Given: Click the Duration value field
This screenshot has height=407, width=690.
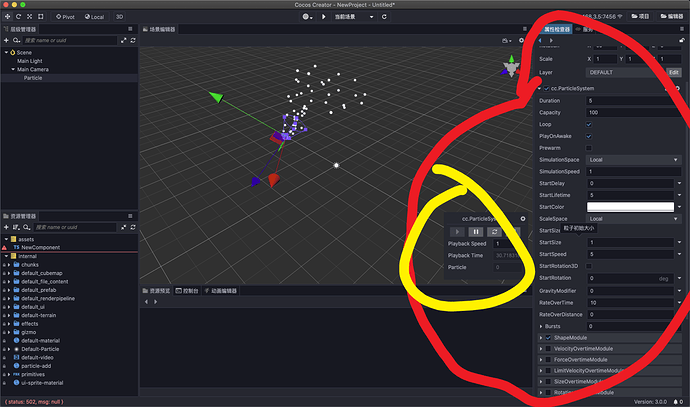Looking at the screenshot, I should 634,101.
